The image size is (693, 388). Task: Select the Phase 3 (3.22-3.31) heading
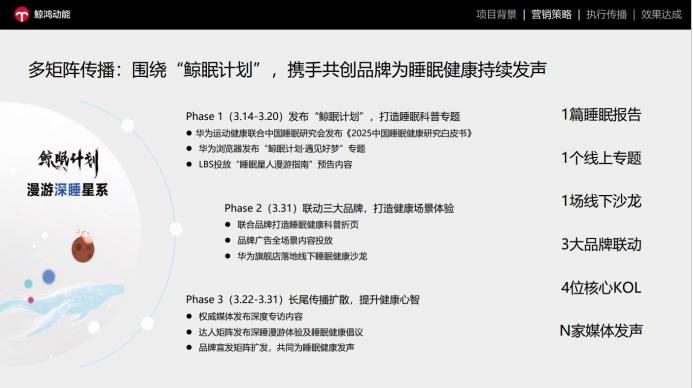[302, 300]
